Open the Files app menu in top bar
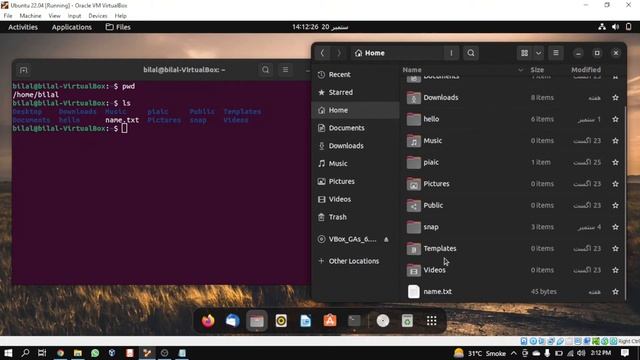 [x=118, y=27]
